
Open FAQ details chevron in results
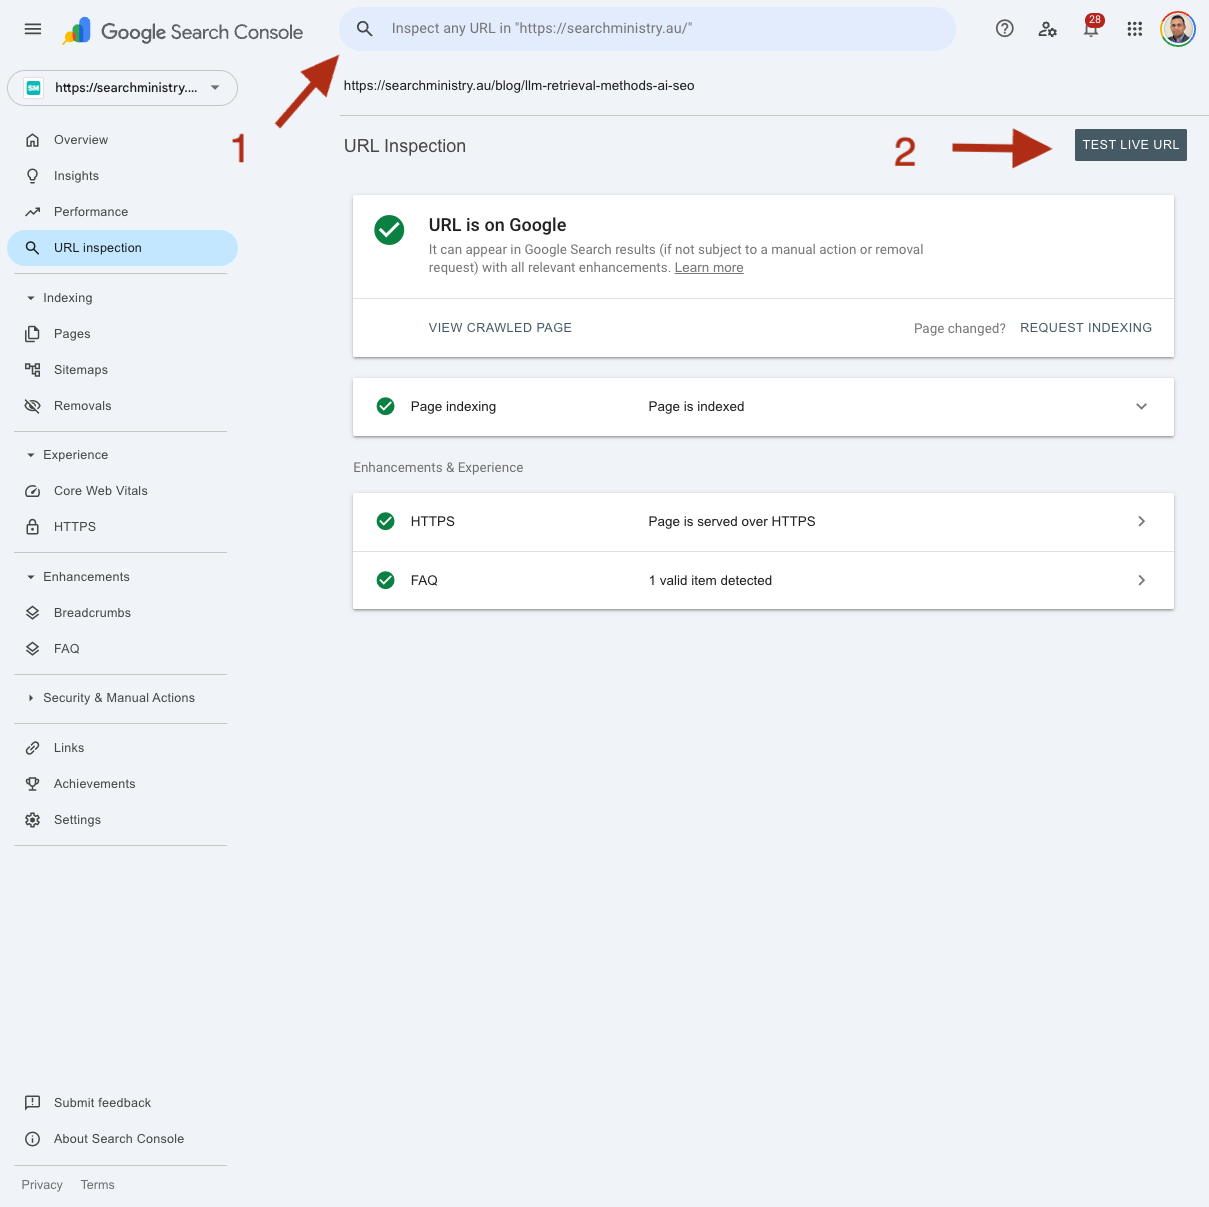click(x=1142, y=581)
